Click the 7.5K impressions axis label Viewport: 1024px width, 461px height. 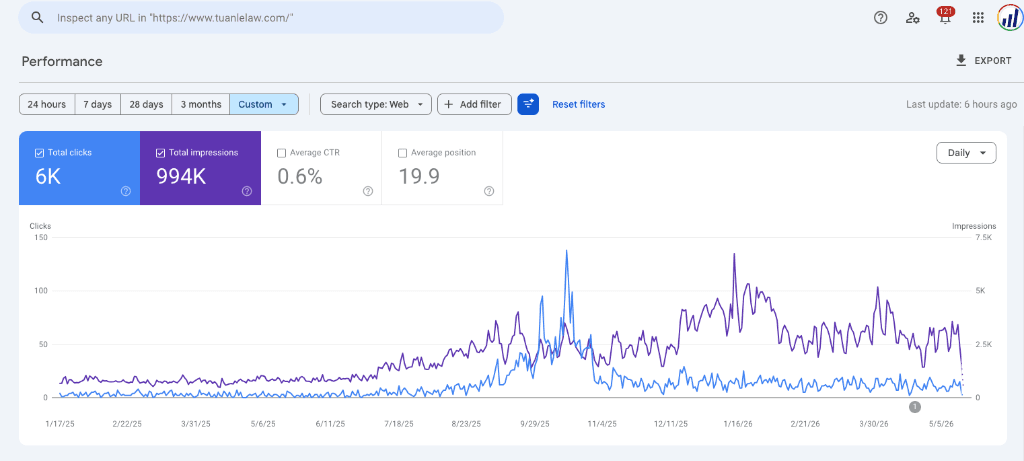click(984, 237)
